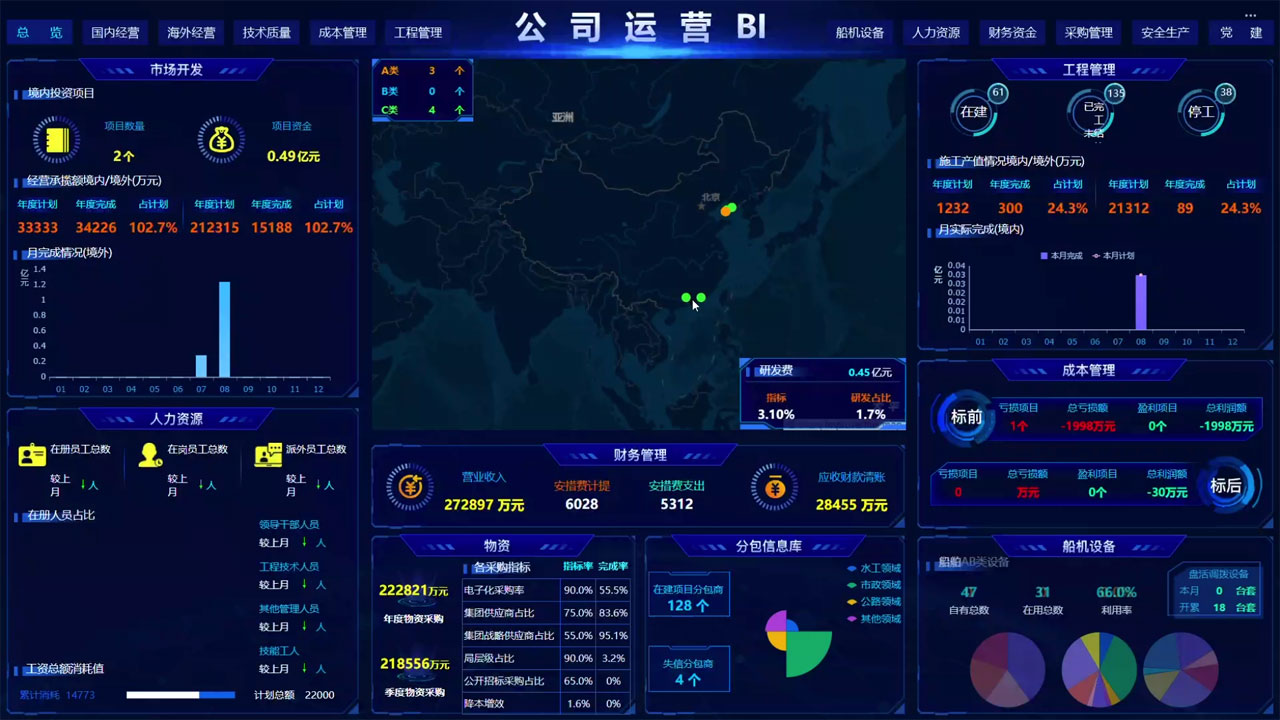Click the registered employees ID card icon
The height and width of the screenshot is (720, 1280).
(x=32, y=455)
